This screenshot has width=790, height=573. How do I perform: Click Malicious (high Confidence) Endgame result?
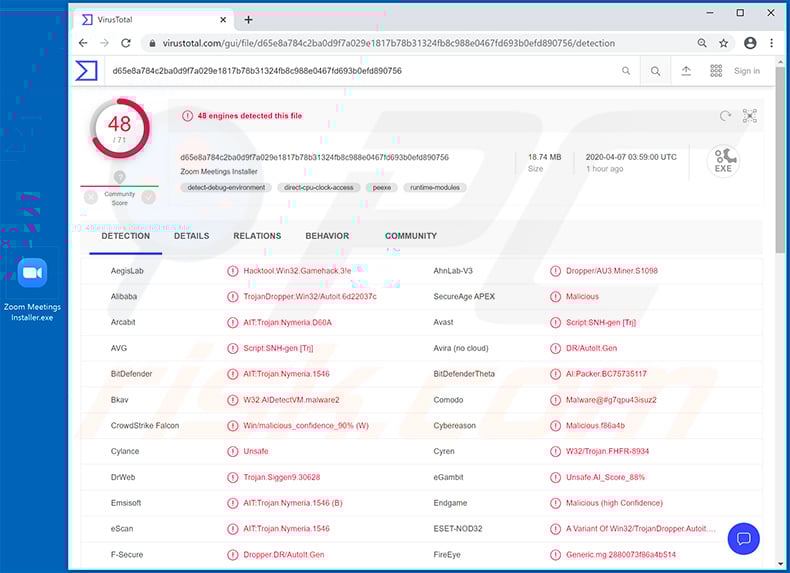(x=614, y=503)
